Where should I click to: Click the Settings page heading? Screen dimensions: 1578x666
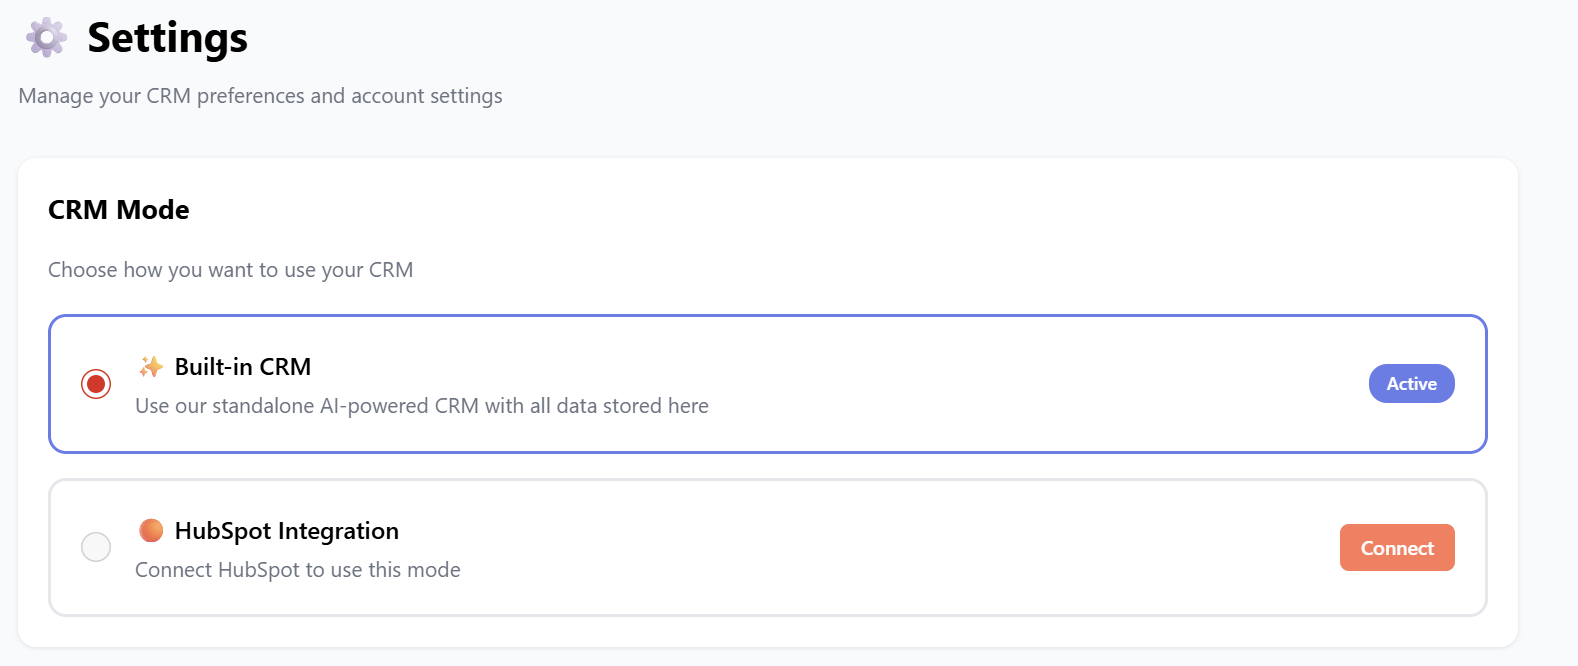[x=167, y=38]
